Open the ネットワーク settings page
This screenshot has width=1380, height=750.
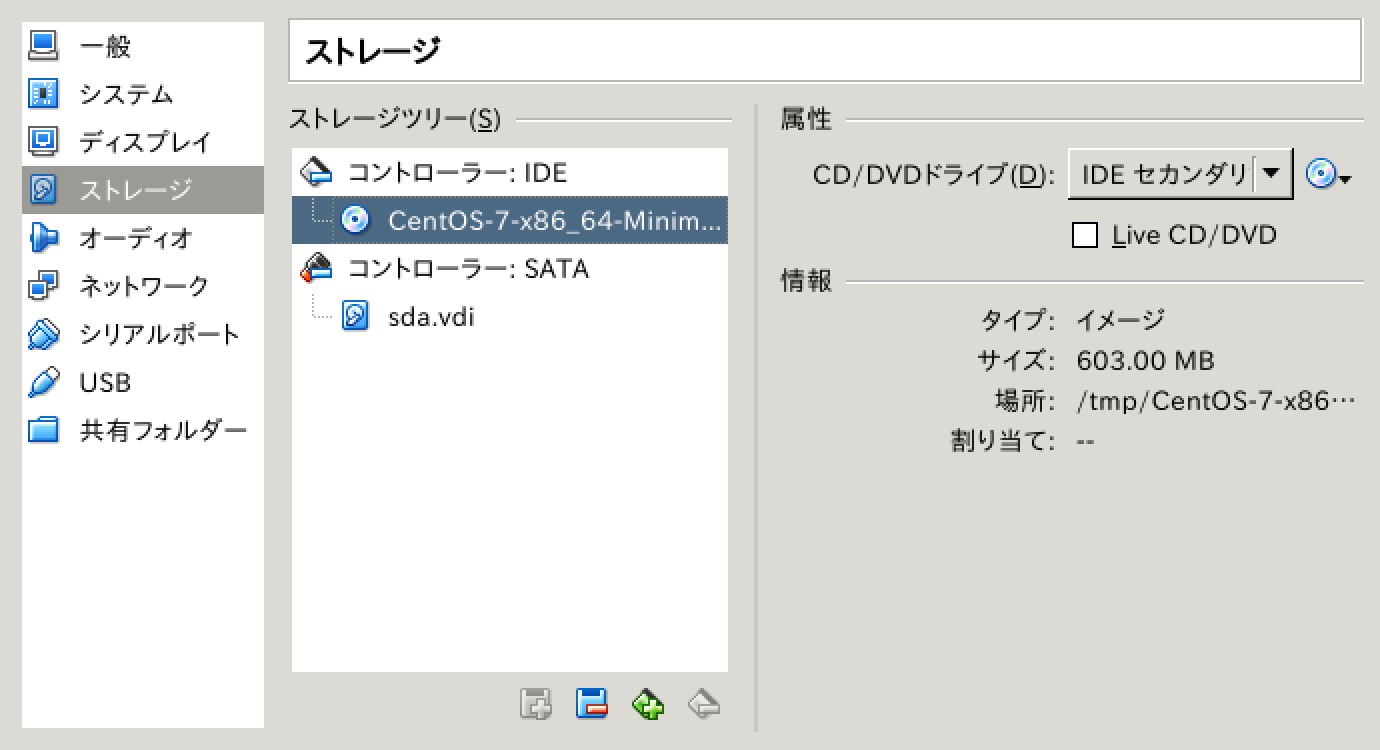click(x=144, y=286)
